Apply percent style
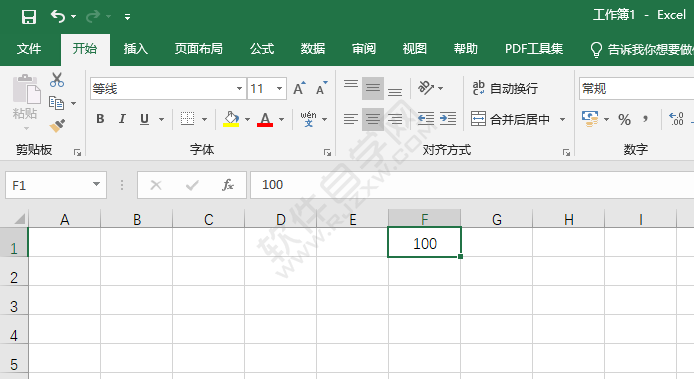This screenshot has height=379, width=694. [x=625, y=119]
